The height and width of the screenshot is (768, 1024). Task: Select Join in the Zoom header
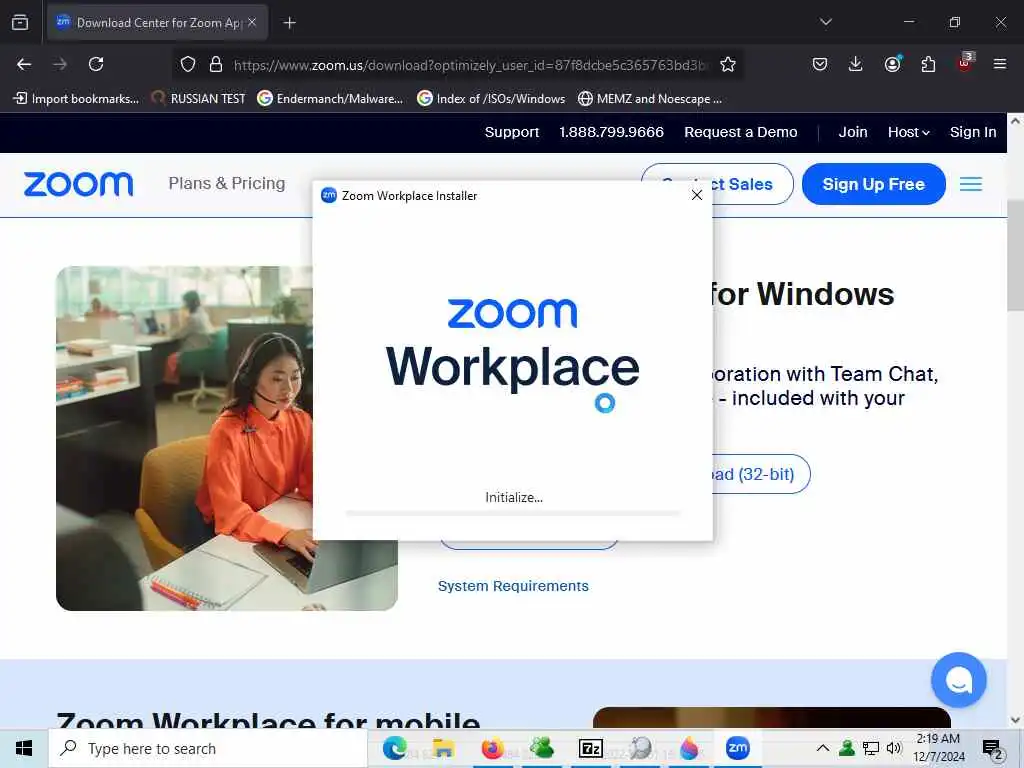coord(853,132)
